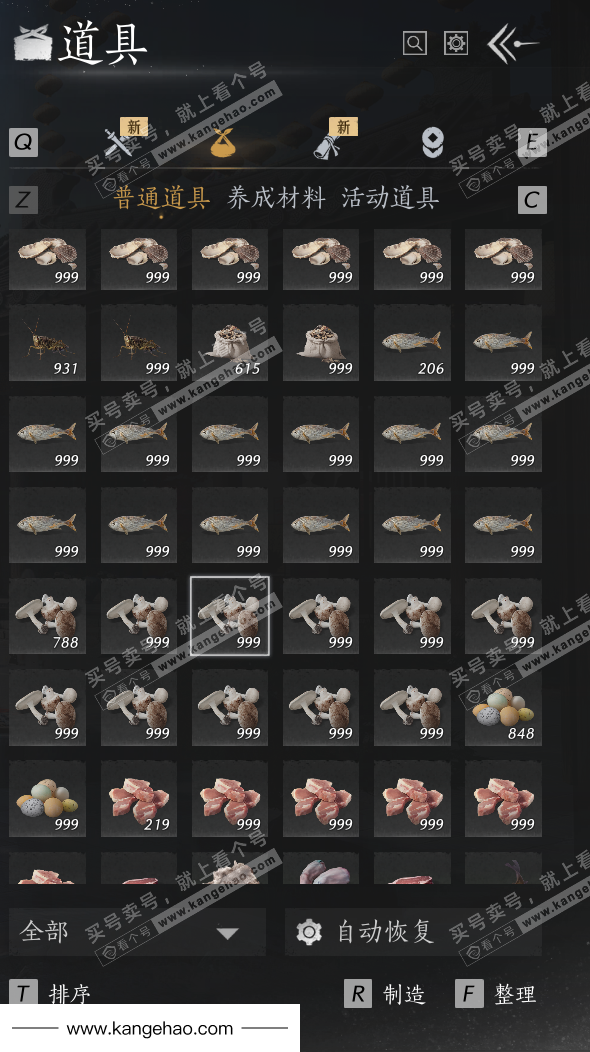
Task: Click the back arrow icon
Action: click(x=513, y=44)
